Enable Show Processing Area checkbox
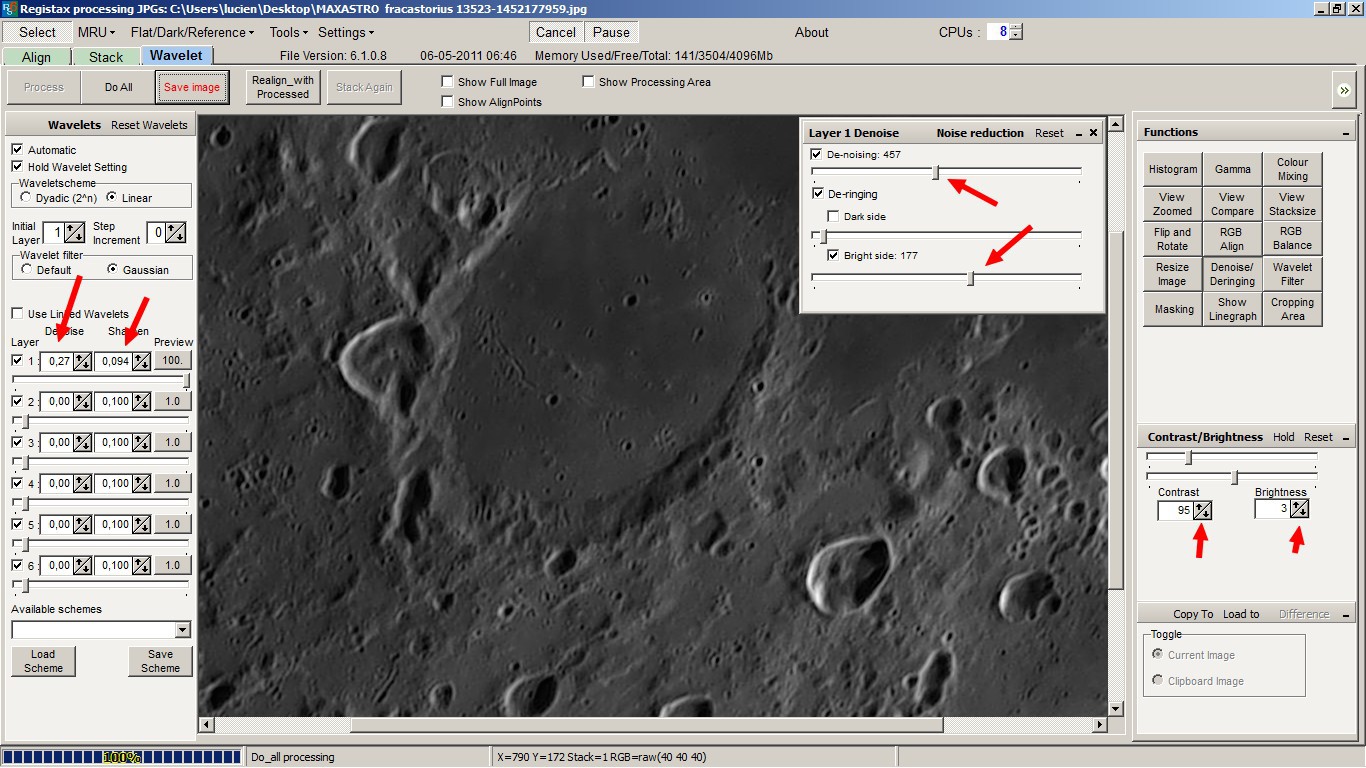 click(x=588, y=82)
